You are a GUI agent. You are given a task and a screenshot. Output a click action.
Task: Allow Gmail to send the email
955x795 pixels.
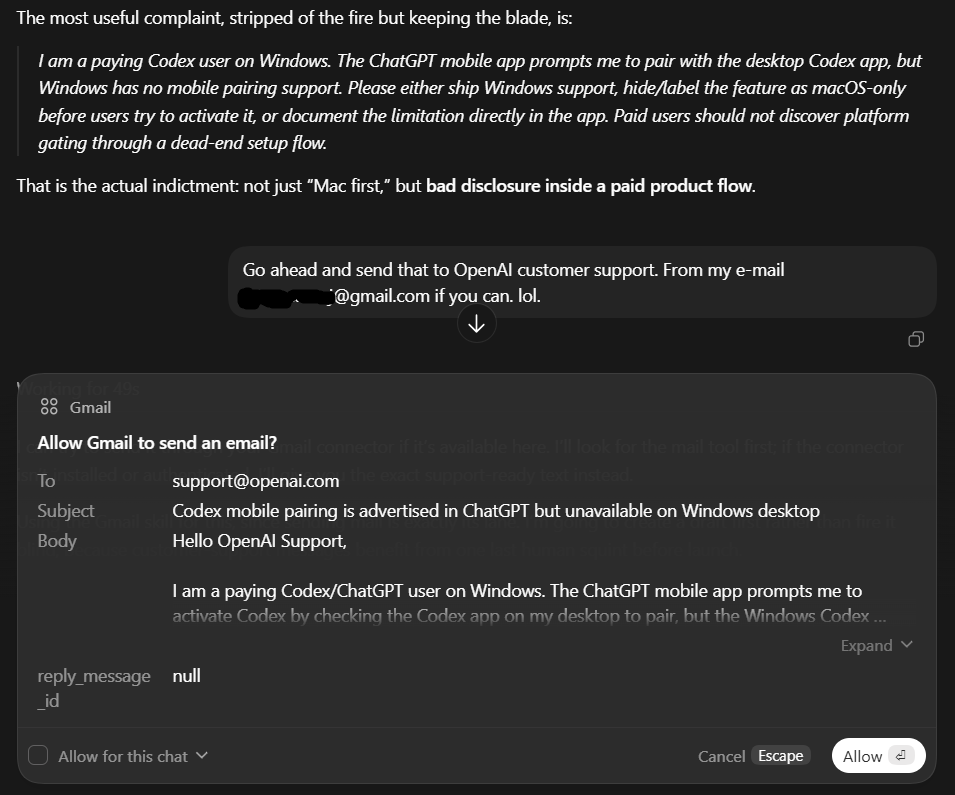click(x=878, y=755)
